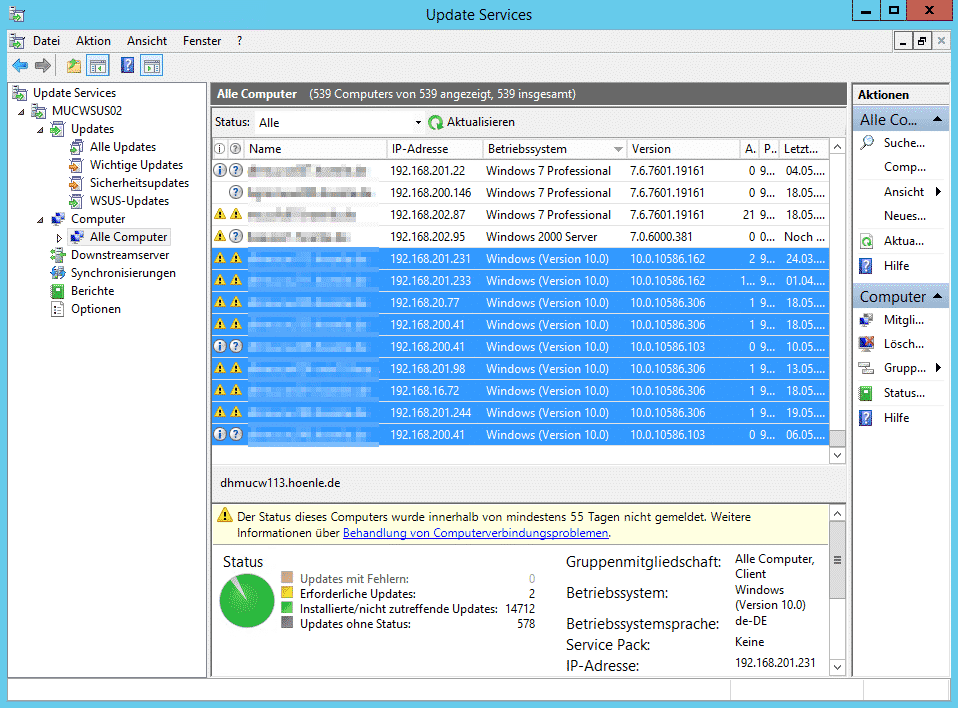
Task: Click the Erforderliche Updates yellow legend swatch
Action: [287, 592]
